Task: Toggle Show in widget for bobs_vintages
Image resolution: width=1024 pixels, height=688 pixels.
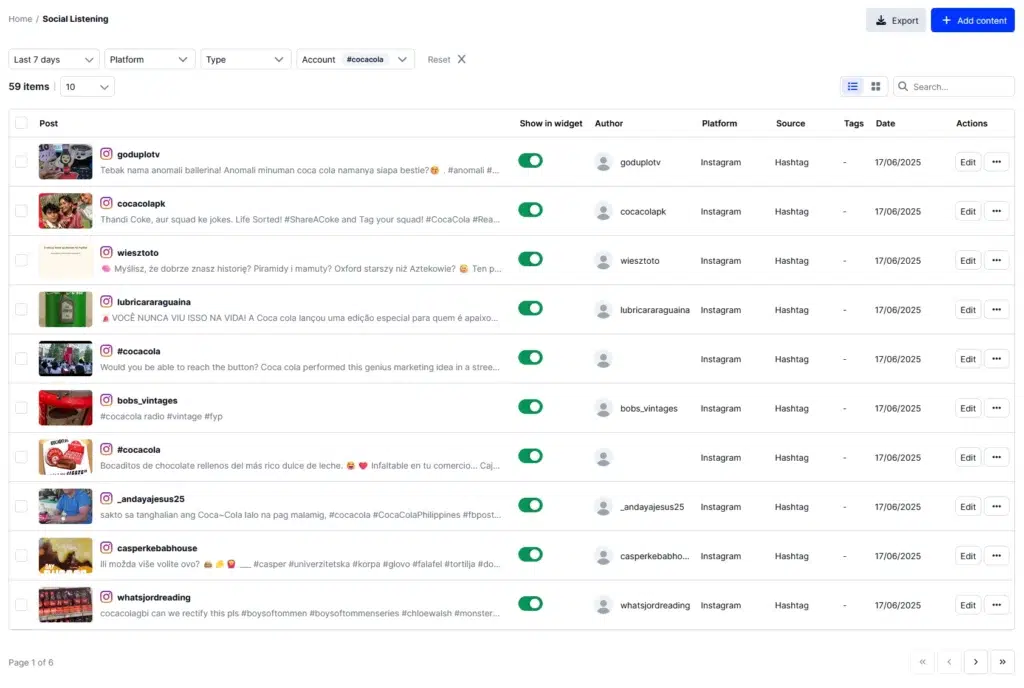Action: pyautogui.click(x=530, y=407)
